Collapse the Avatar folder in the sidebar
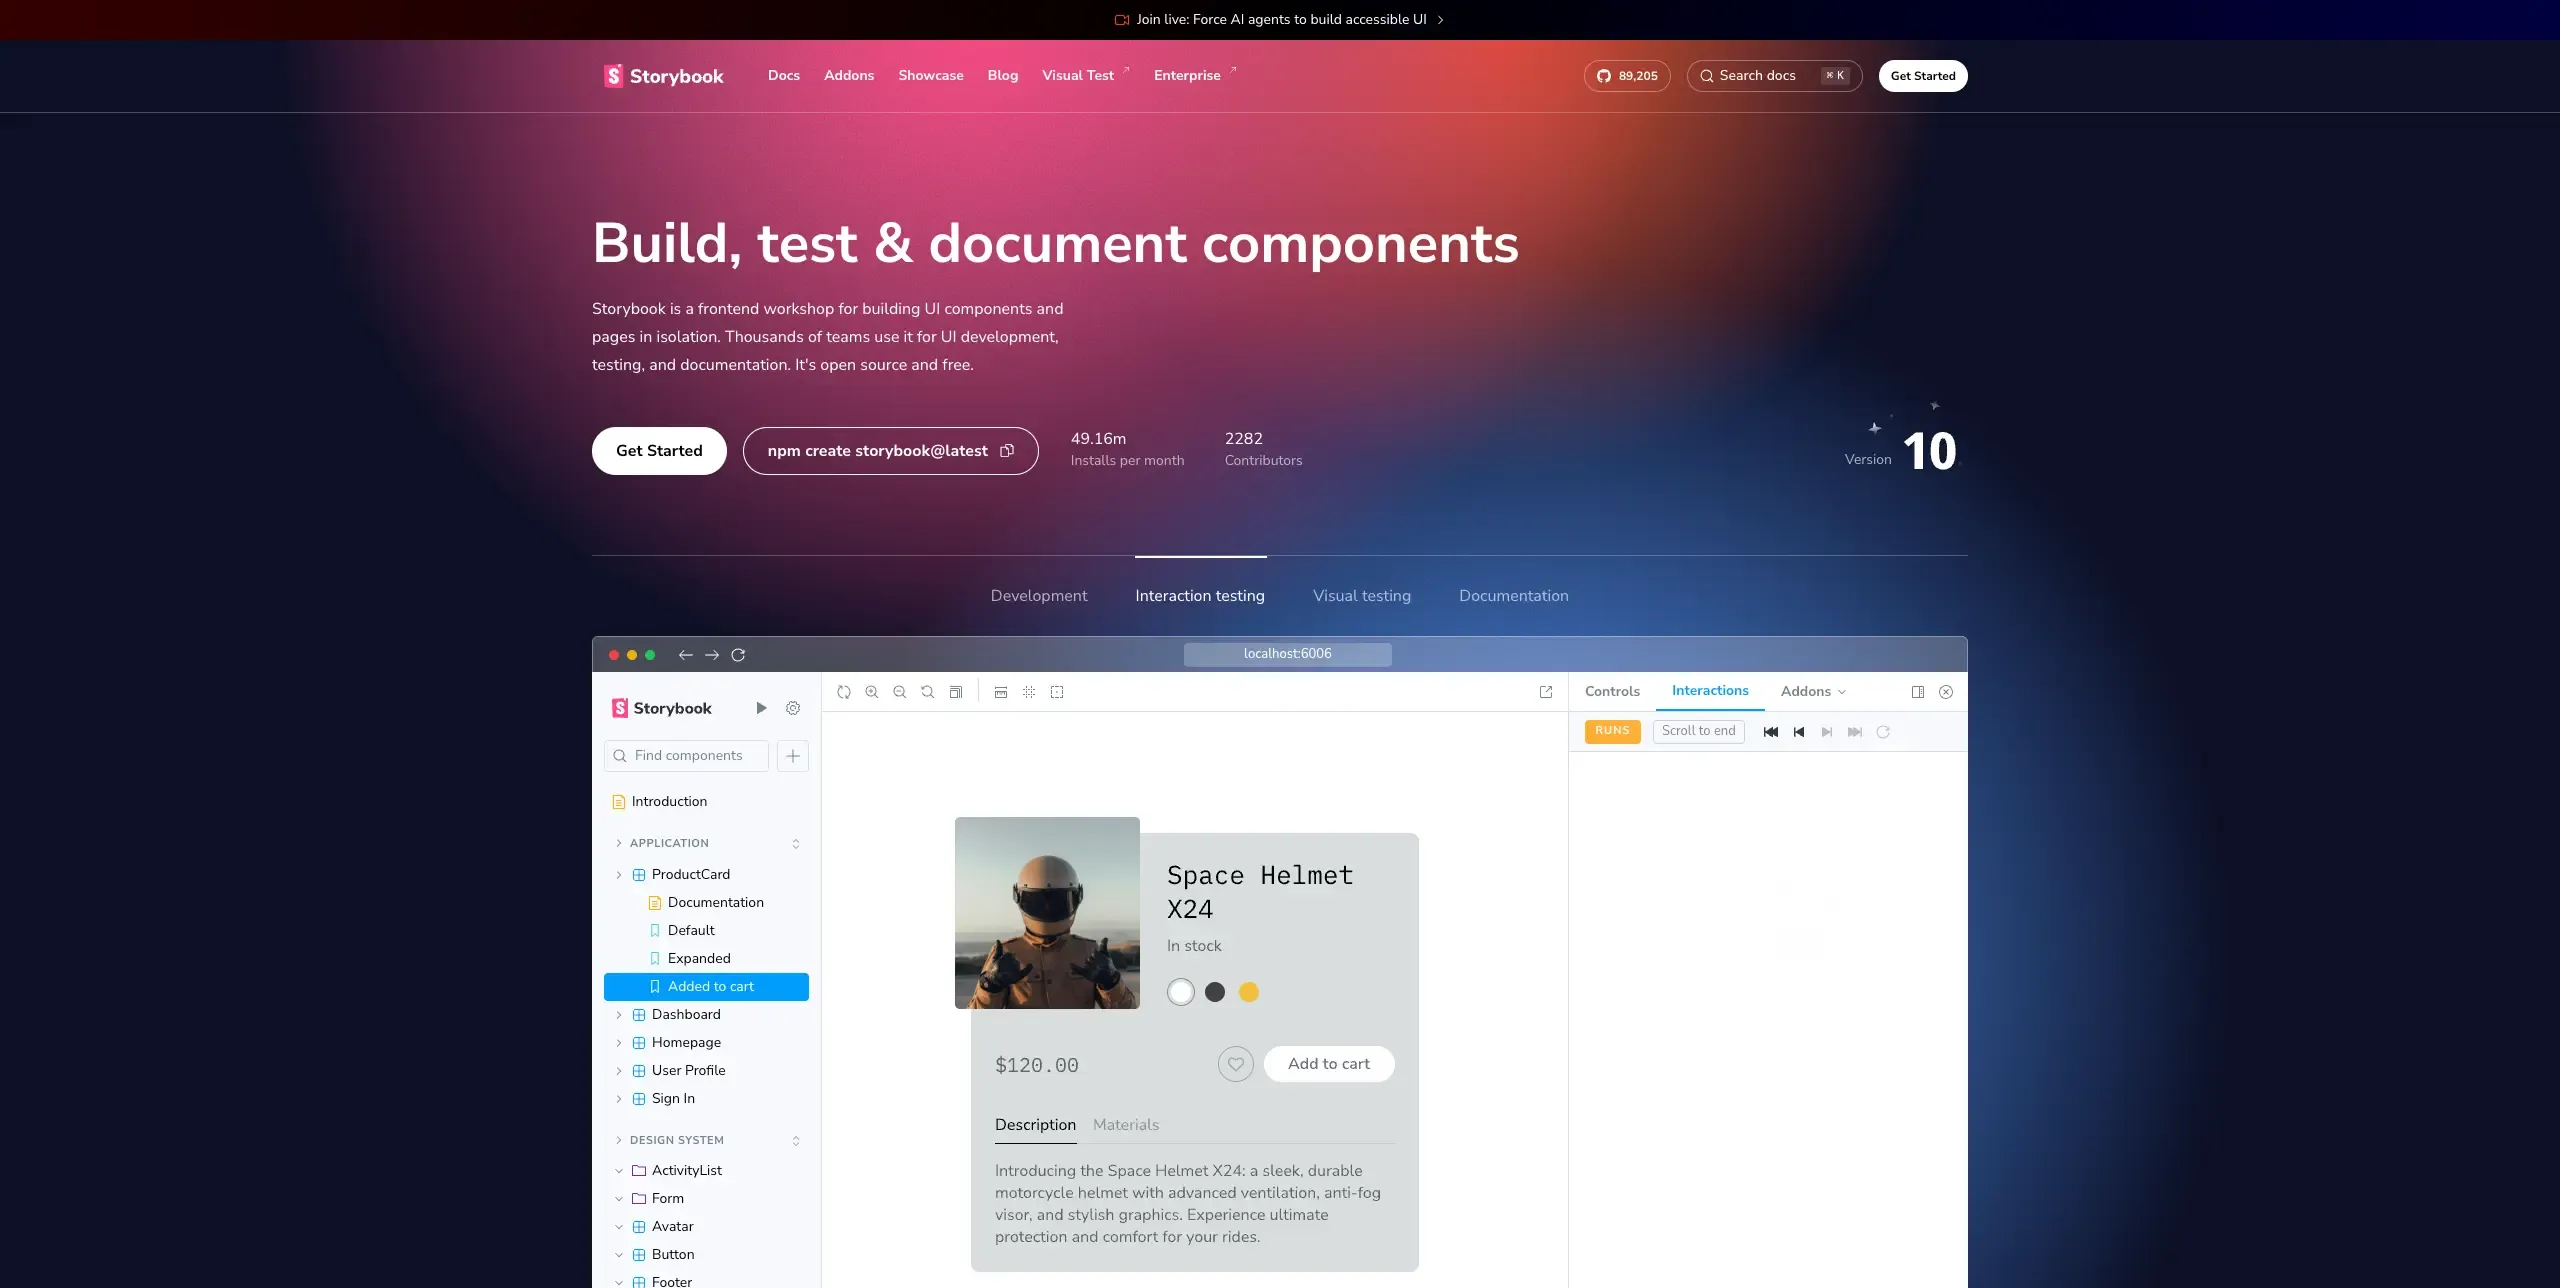This screenshot has height=1288, width=2560. click(619, 1226)
